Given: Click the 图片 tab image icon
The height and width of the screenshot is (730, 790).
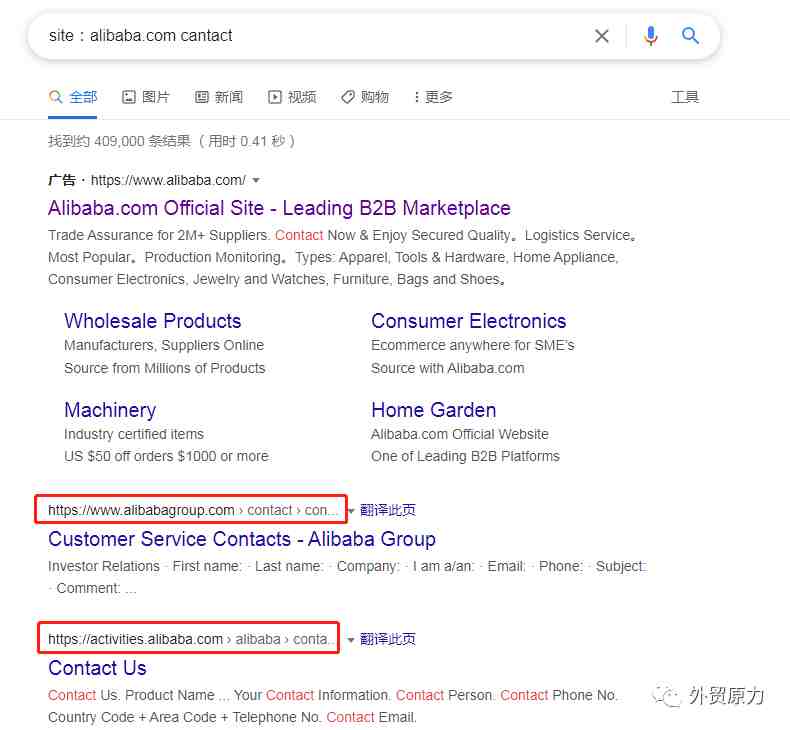Looking at the screenshot, I should 129,97.
